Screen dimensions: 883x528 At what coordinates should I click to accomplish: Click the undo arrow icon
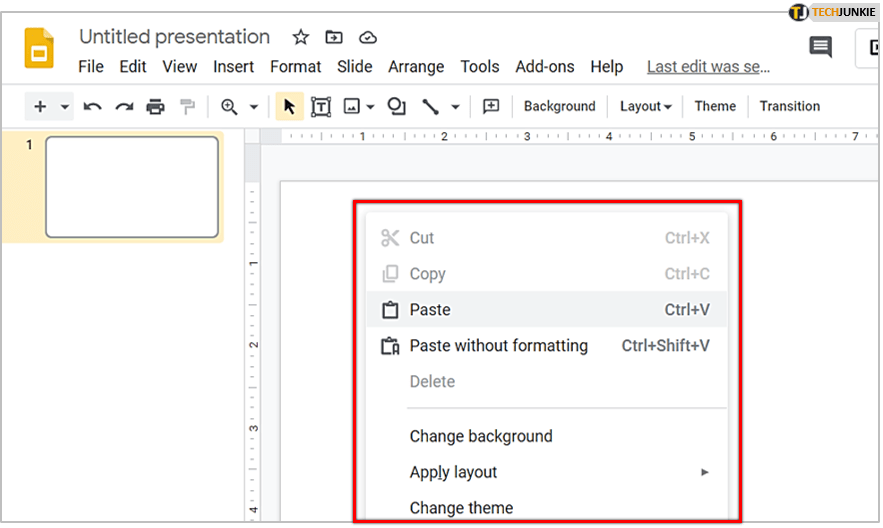coord(93,107)
